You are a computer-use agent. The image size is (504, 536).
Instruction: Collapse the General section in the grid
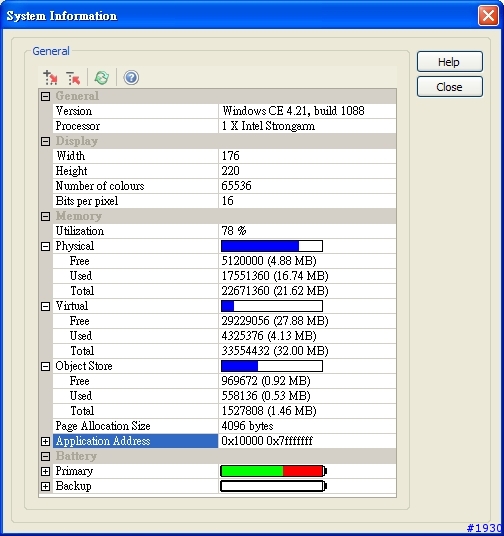pyautogui.click(x=45, y=96)
